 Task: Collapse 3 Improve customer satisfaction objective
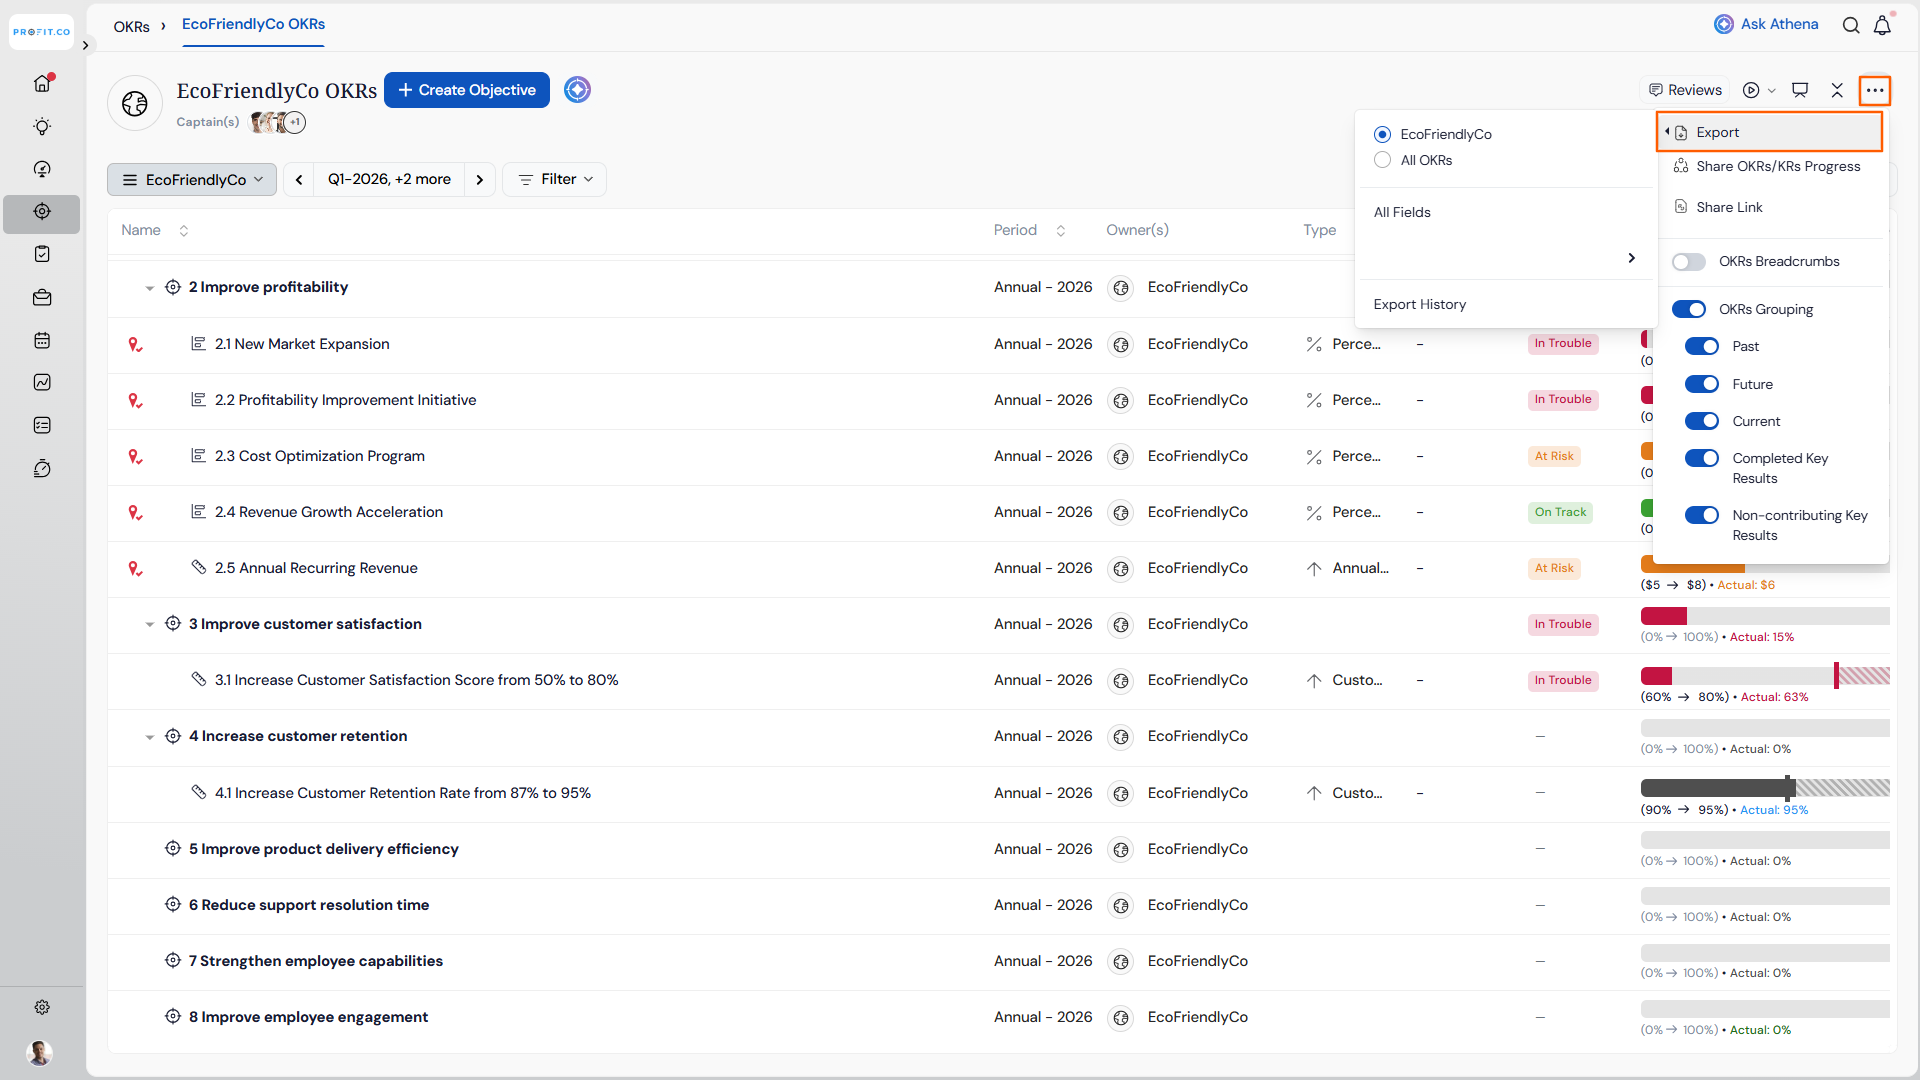(150, 625)
